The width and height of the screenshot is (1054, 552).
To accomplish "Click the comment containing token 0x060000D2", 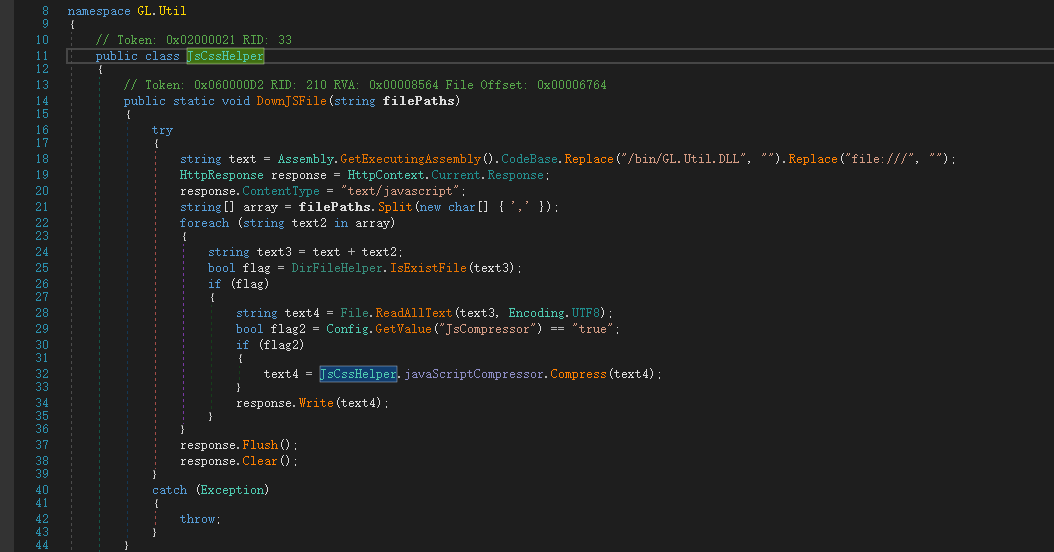I will [365, 85].
